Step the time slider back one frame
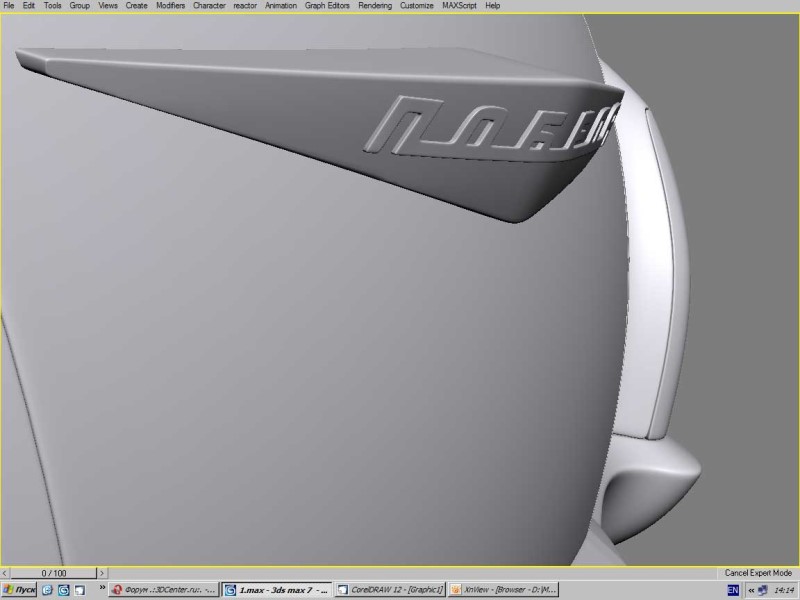Viewport: 800px width, 600px height. [5, 573]
